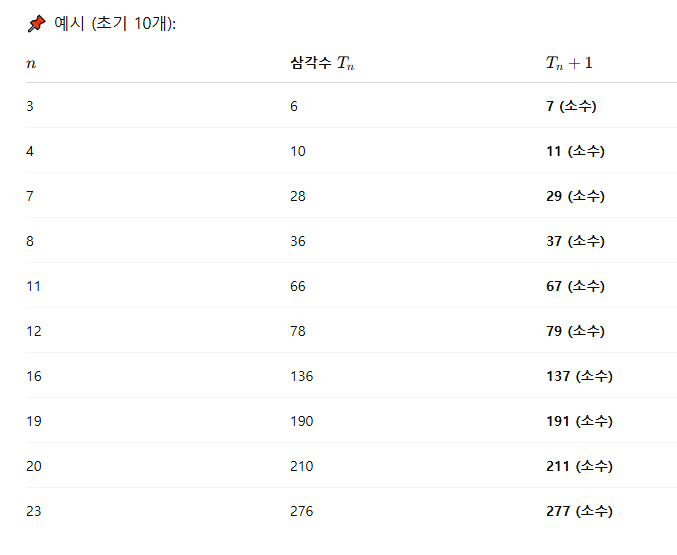Viewport: 677px width, 555px height.
Task: Click the triangular number 210 cell
Action: coord(301,466)
